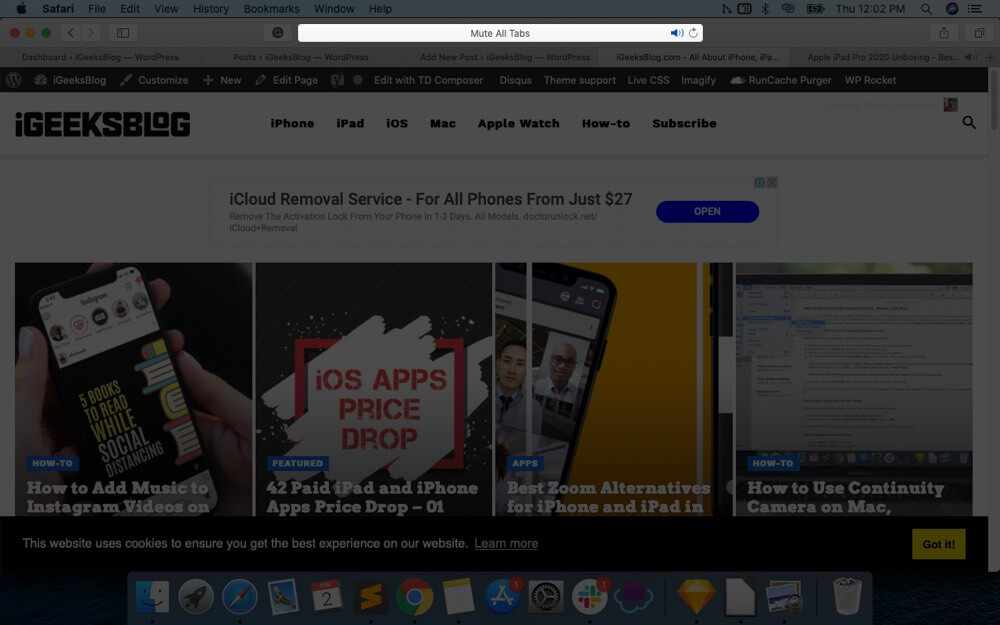Go back with the Safari back arrow
Screen dimensions: 1000x625
[x=71, y=33]
